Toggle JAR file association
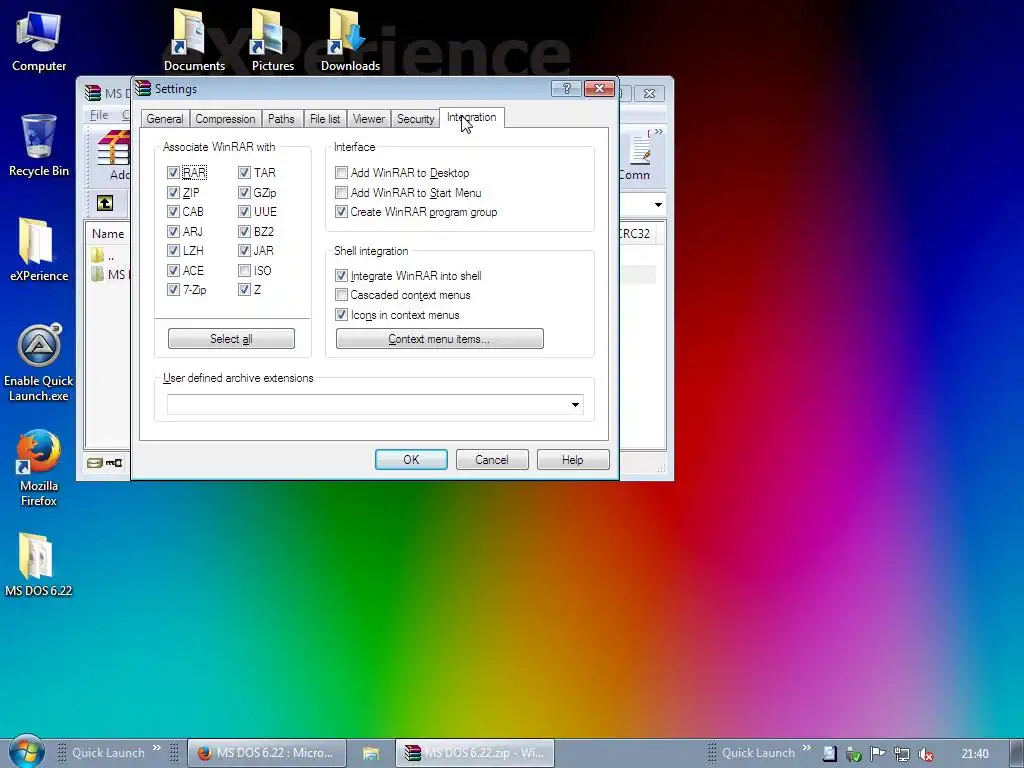The image size is (1024, 768). pyautogui.click(x=244, y=251)
